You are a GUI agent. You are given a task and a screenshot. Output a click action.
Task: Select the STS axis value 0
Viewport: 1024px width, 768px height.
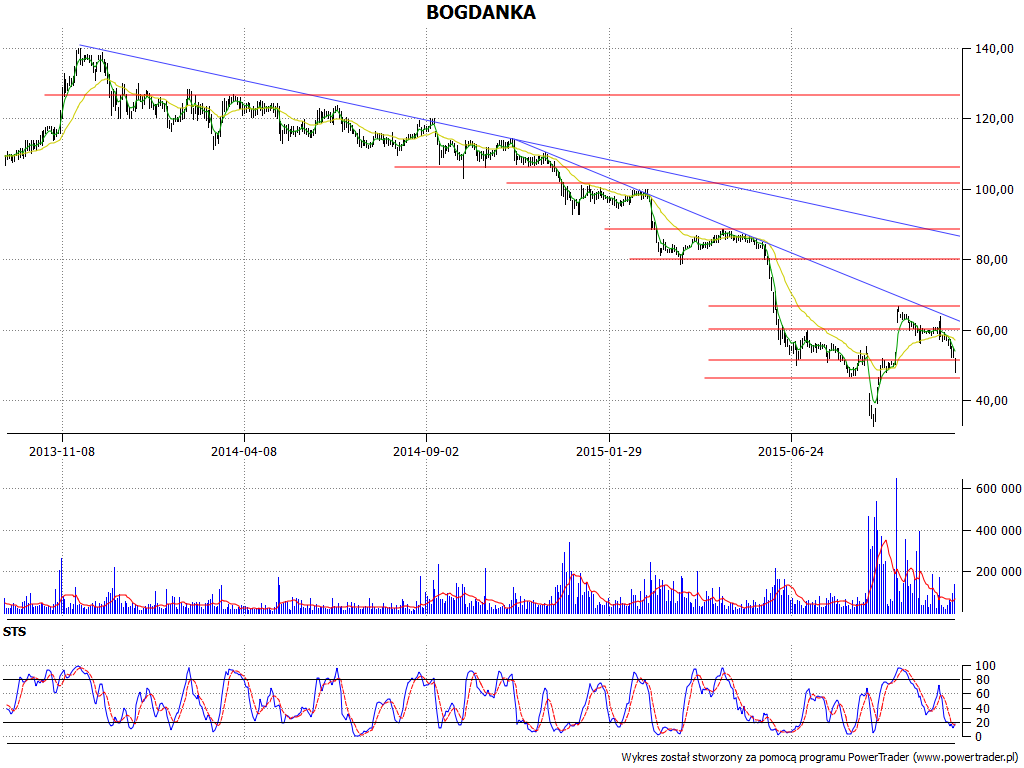[978, 737]
